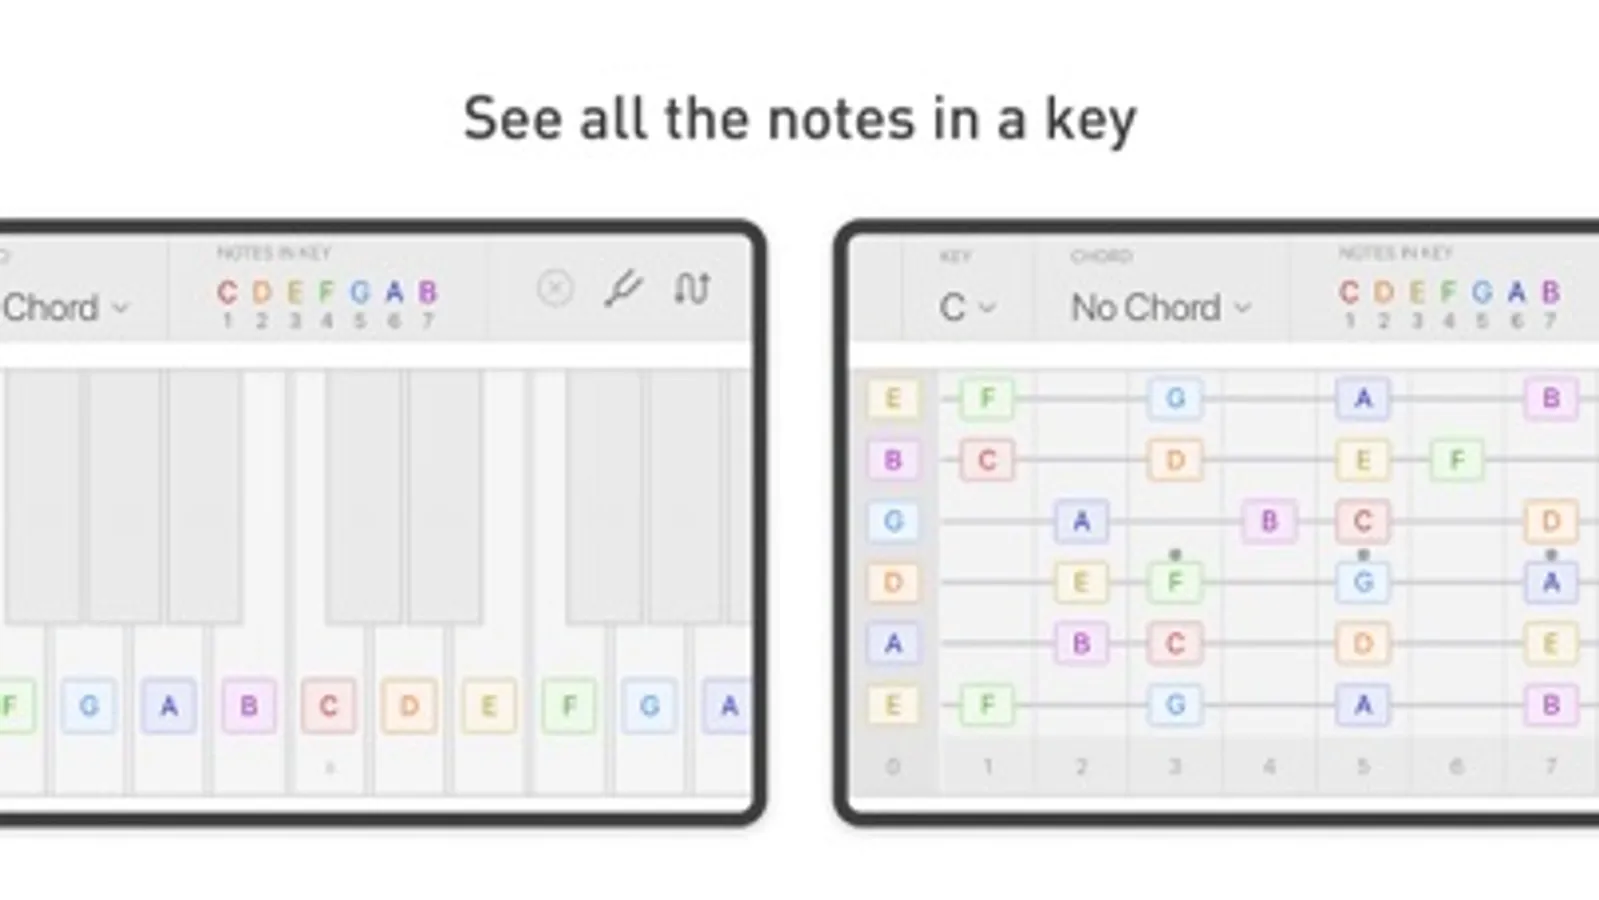This screenshot has width=1599, height=900.
Task: Tap B note on G string
Action: pyautogui.click(x=1268, y=521)
